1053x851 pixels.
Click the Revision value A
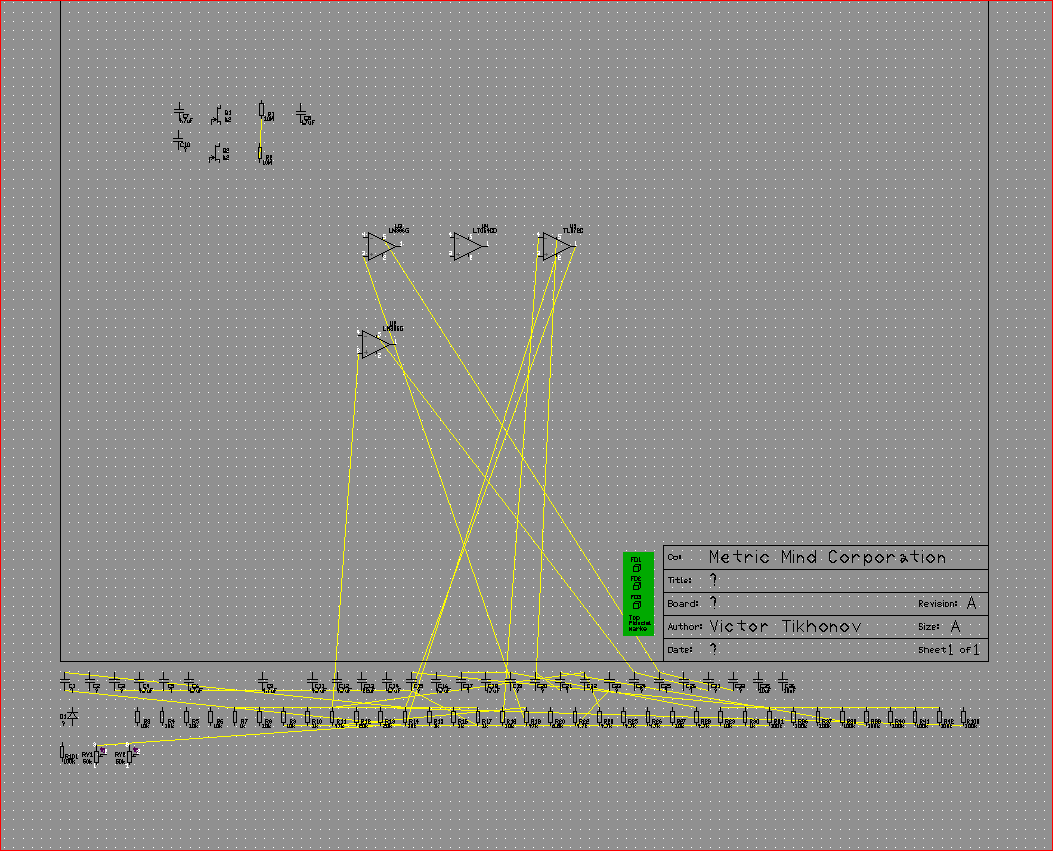(x=971, y=604)
